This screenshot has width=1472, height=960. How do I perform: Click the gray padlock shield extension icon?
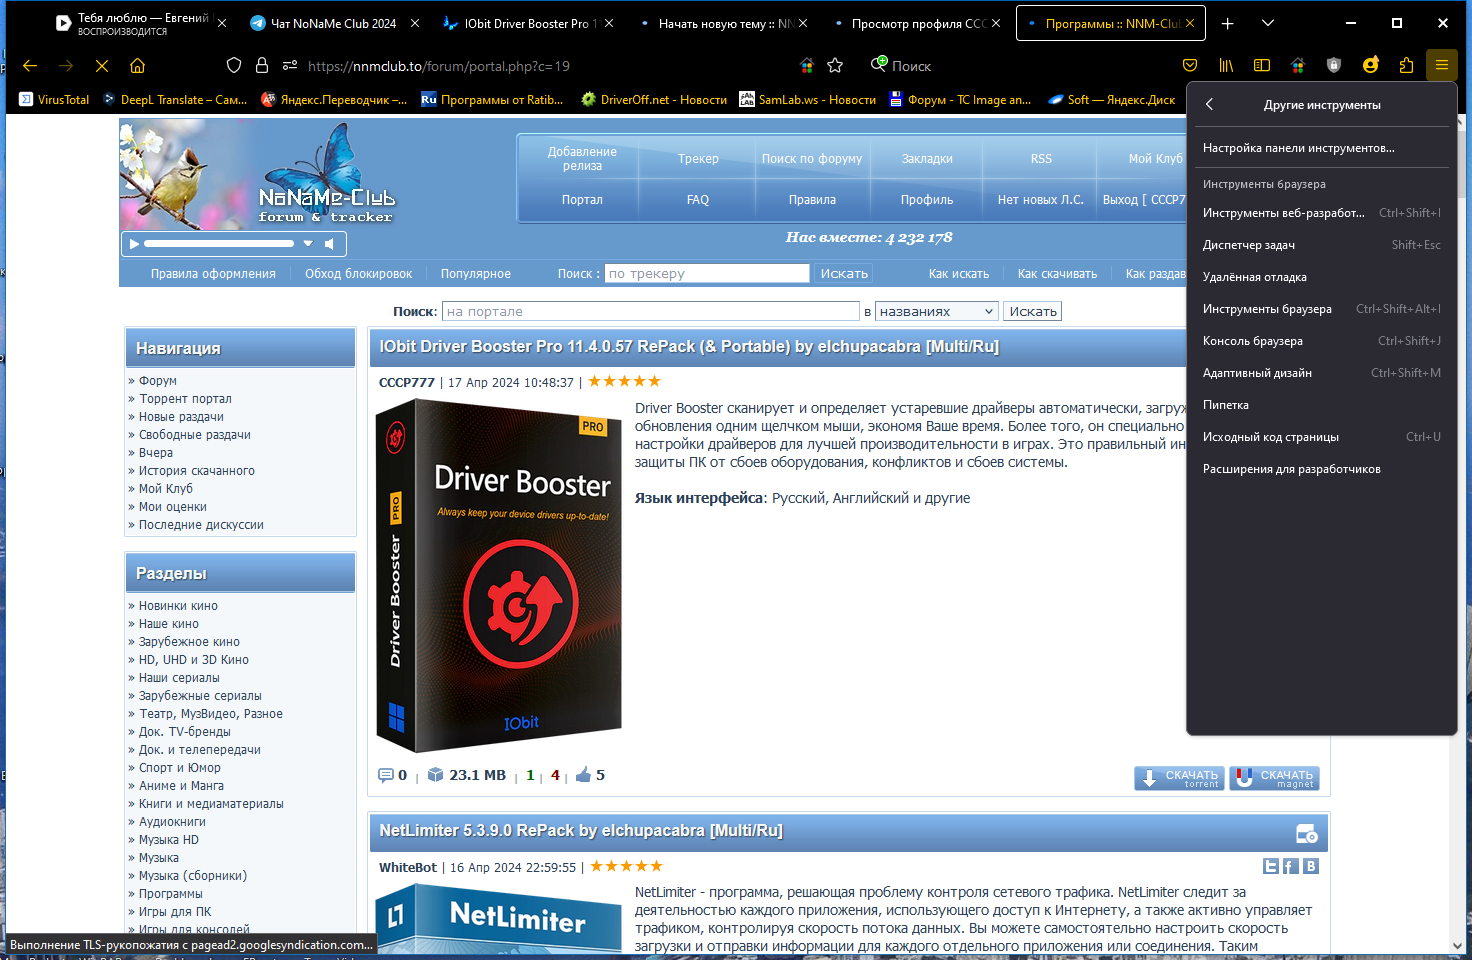tap(1334, 65)
